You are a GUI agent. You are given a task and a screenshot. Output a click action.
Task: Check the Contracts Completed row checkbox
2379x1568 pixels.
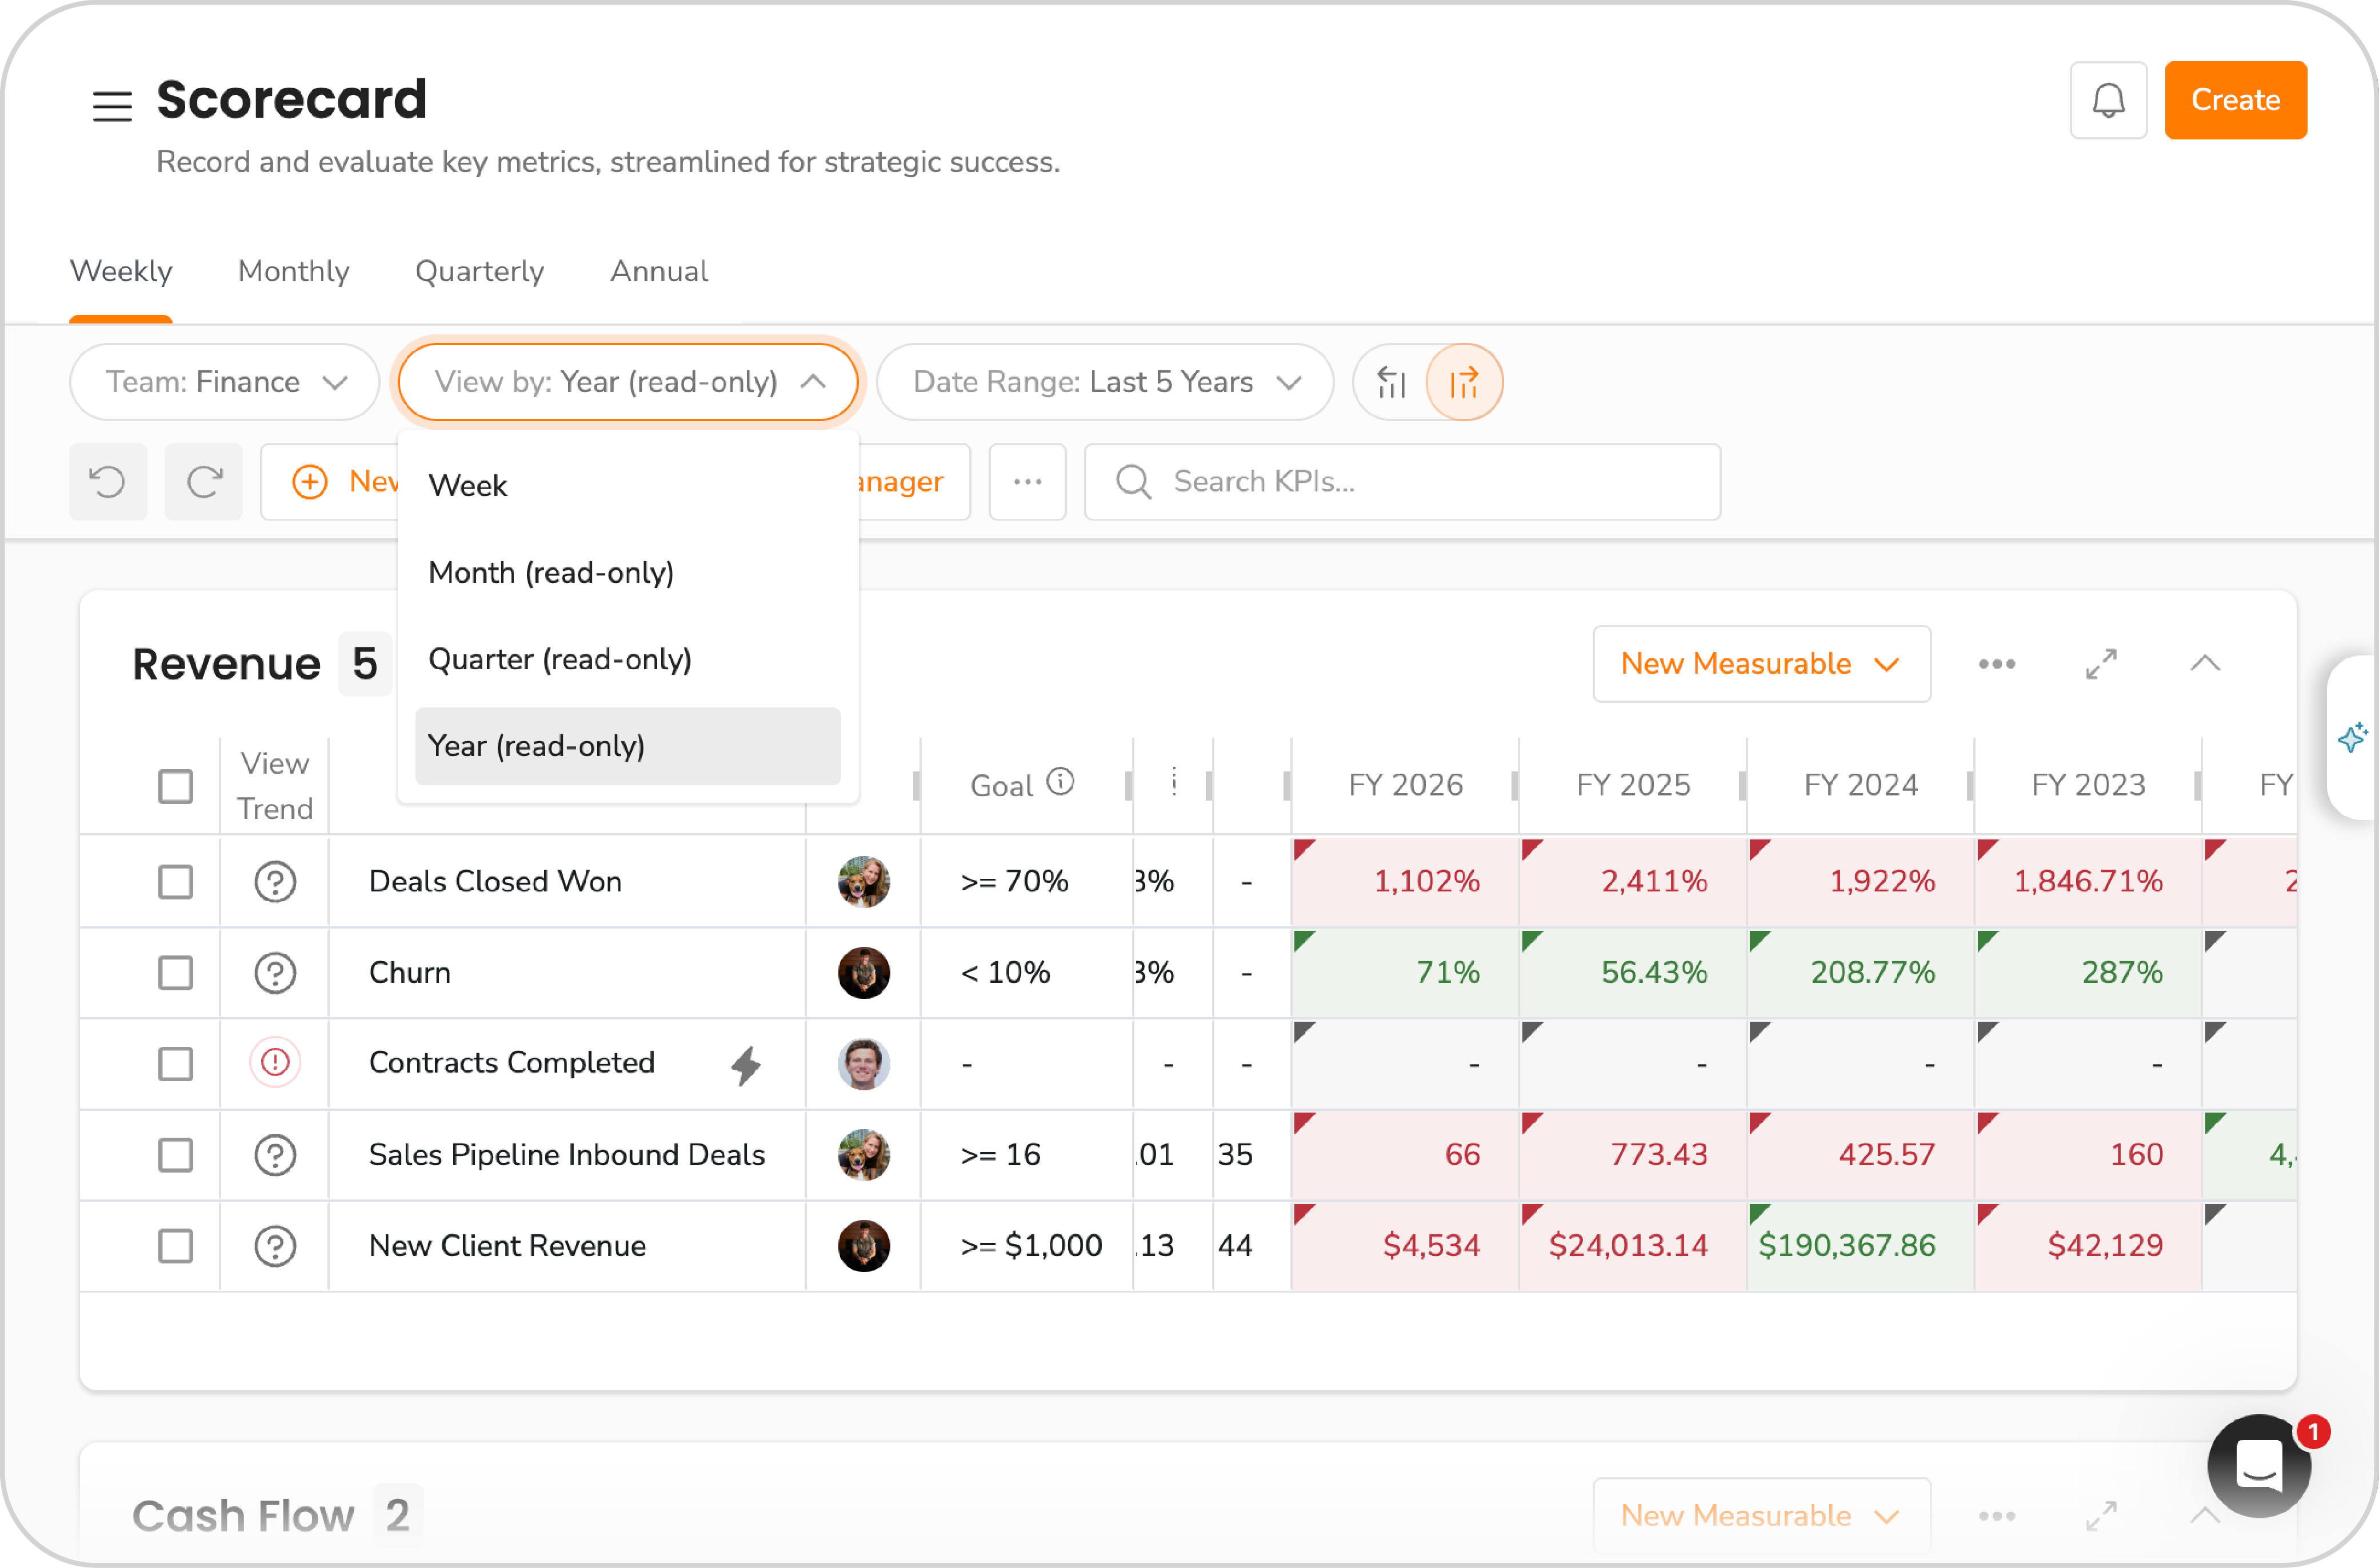tap(175, 1064)
